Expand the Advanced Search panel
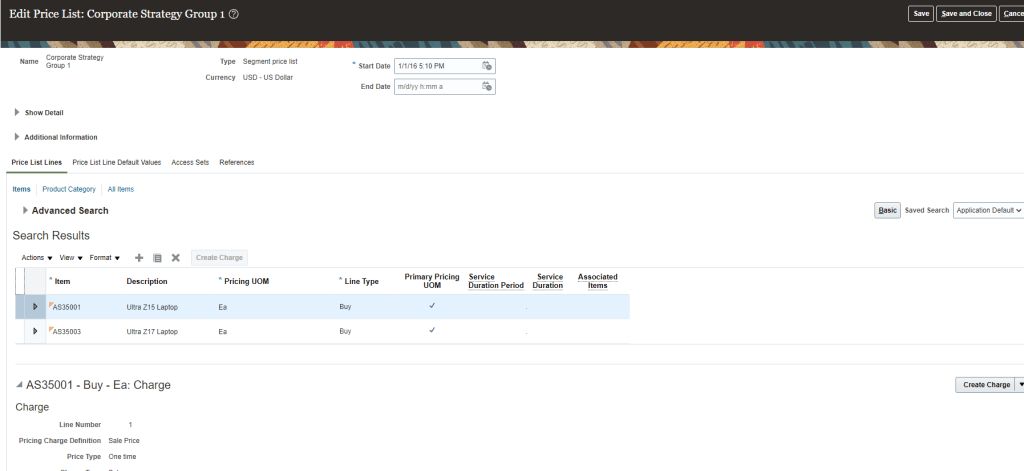1024x471 pixels. point(25,210)
